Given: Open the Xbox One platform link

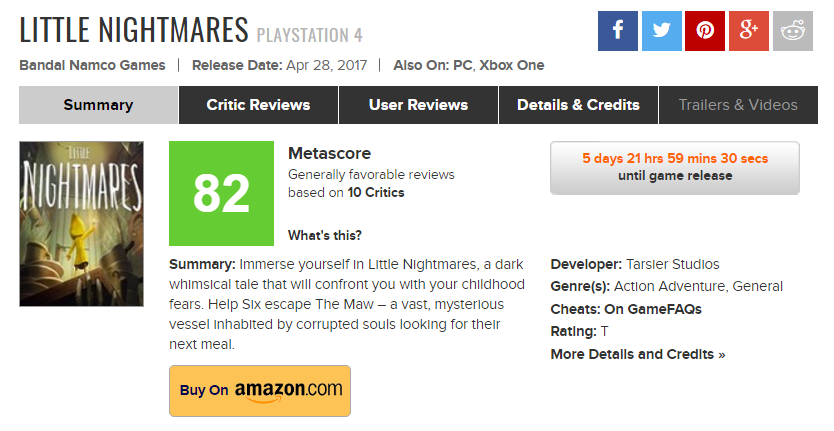Looking at the screenshot, I should (512, 65).
